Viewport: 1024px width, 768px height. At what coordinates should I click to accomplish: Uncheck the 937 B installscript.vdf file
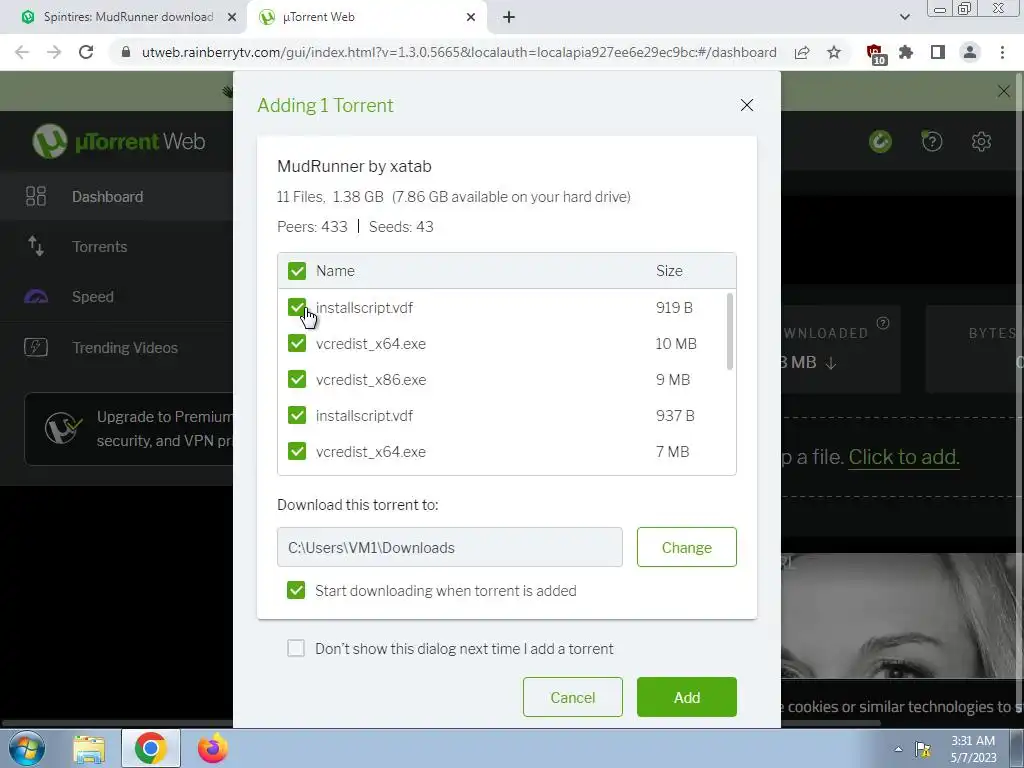(296, 415)
